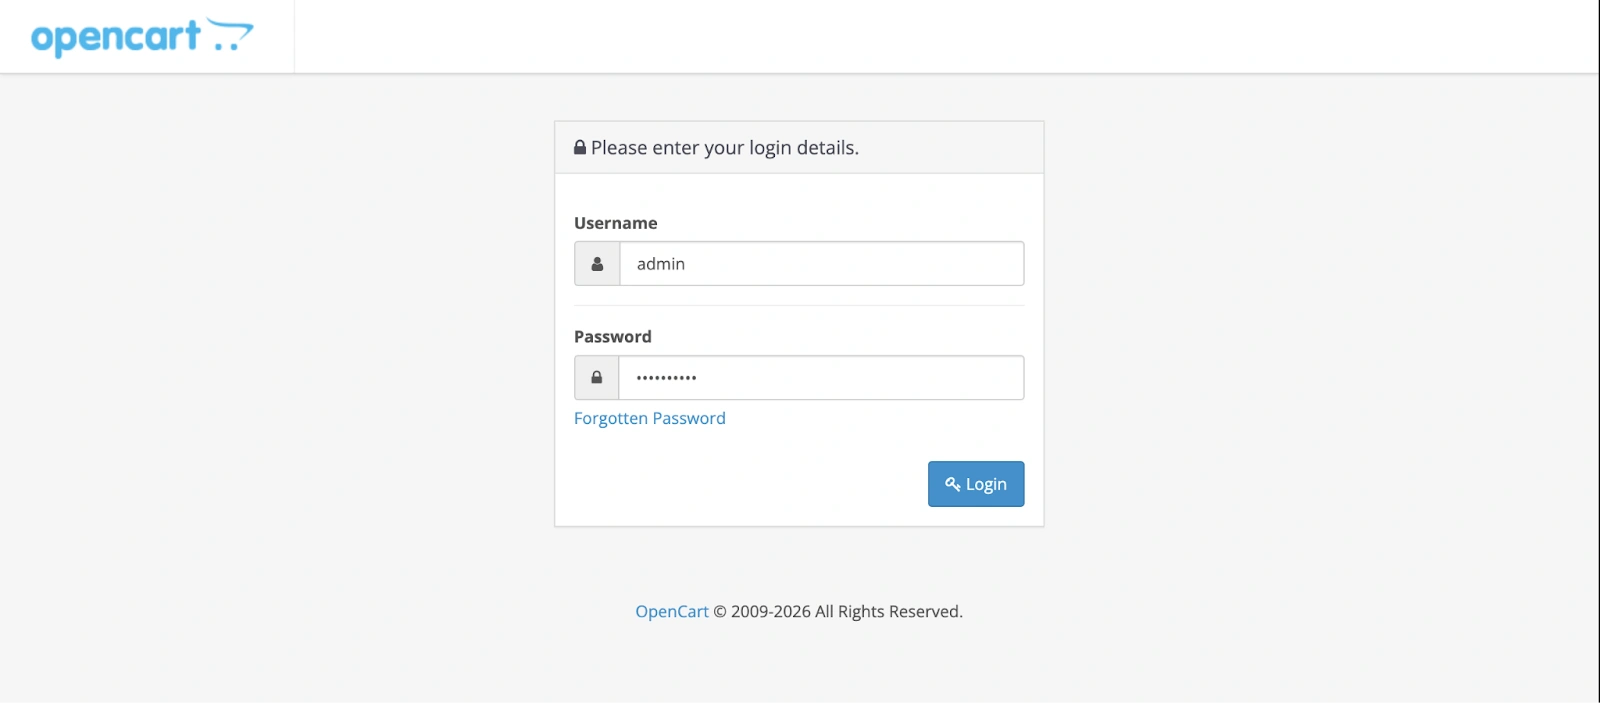The image size is (1600, 703).
Task: Click the Login text on the blue button
Action: click(x=985, y=483)
